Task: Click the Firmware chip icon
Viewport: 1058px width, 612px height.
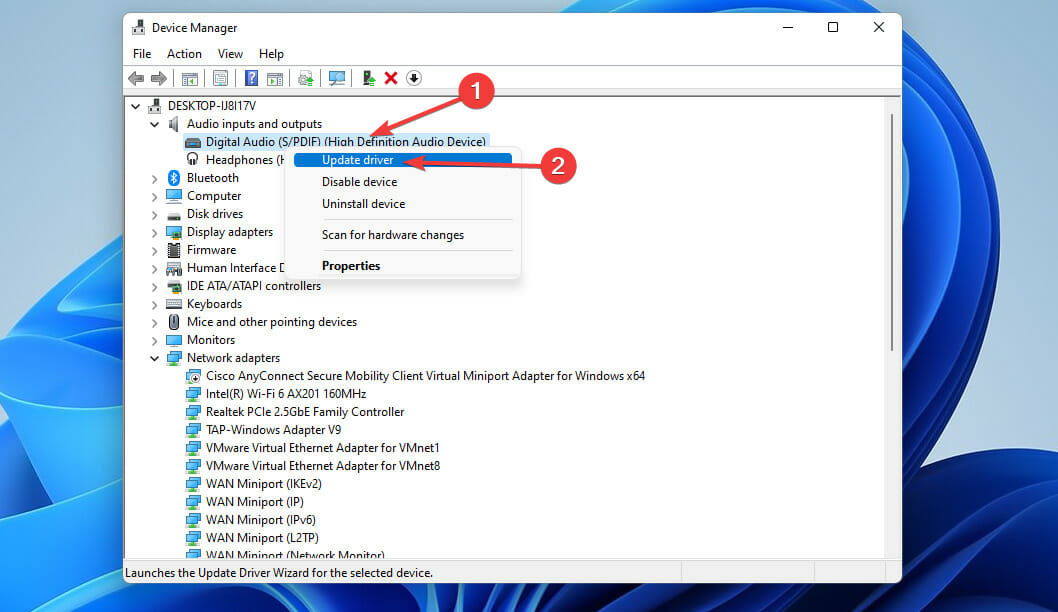Action: point(173,250)
